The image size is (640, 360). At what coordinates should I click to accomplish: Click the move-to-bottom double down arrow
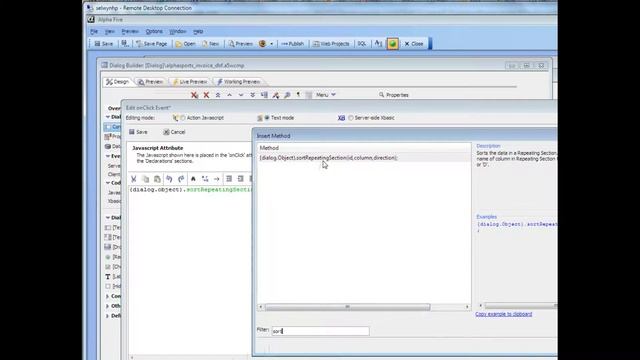(253, 95)
